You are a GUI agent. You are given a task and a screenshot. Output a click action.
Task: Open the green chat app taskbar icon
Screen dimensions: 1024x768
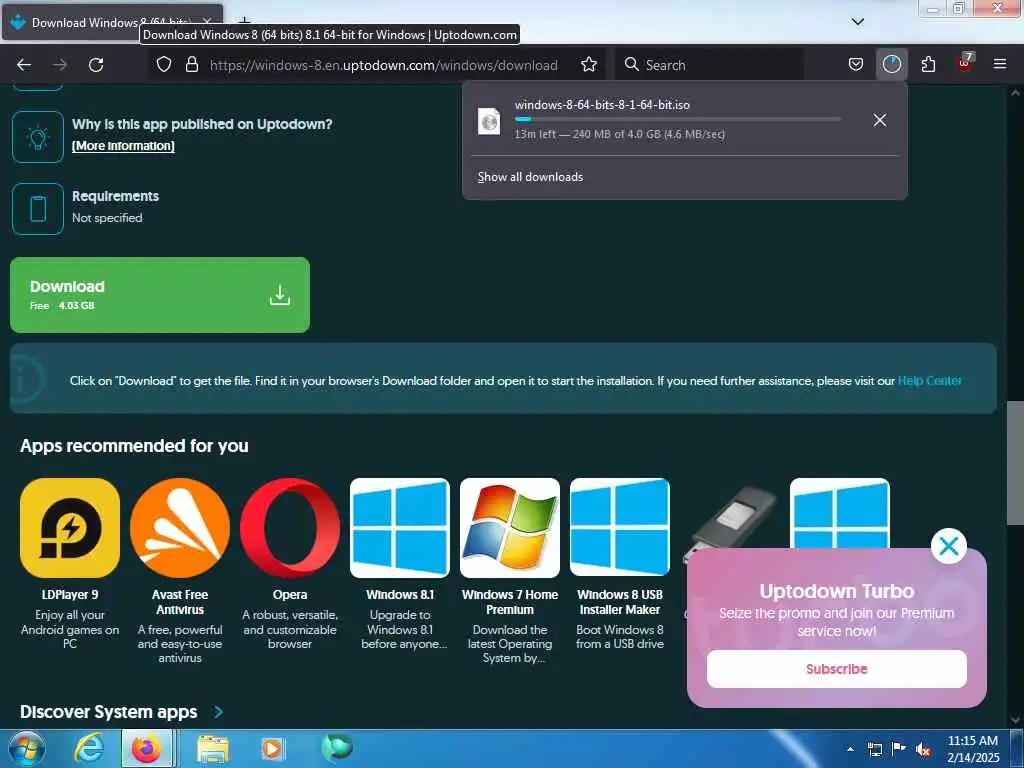point(337,748)
